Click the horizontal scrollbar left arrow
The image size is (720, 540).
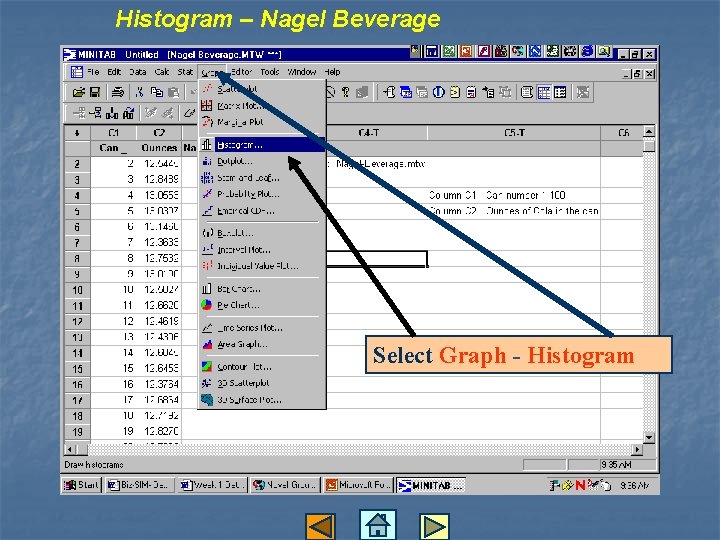pos(70,450)
